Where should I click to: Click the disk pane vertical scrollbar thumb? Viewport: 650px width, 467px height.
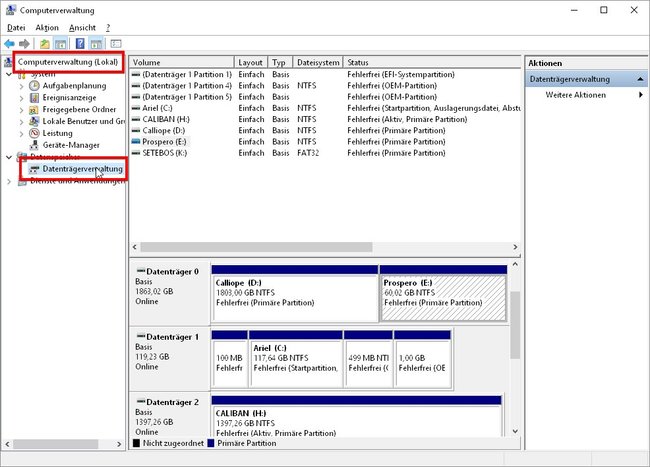pos(515,325)
